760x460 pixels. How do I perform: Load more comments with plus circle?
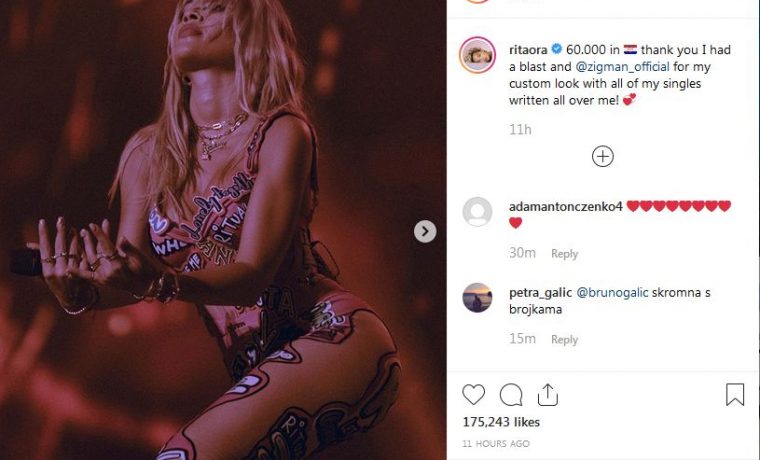[602, 156]
